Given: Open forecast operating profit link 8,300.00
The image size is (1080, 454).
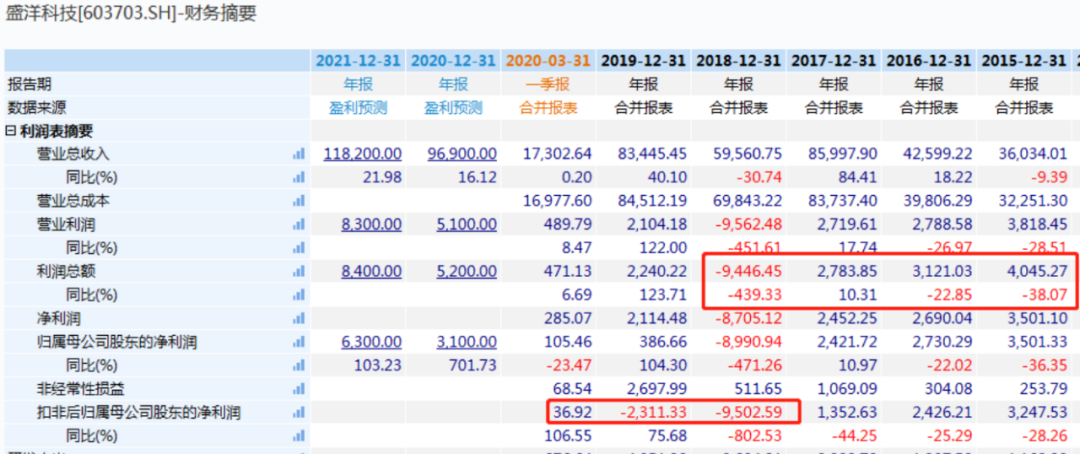Looking at the screenshot, I should coord(372,225).
